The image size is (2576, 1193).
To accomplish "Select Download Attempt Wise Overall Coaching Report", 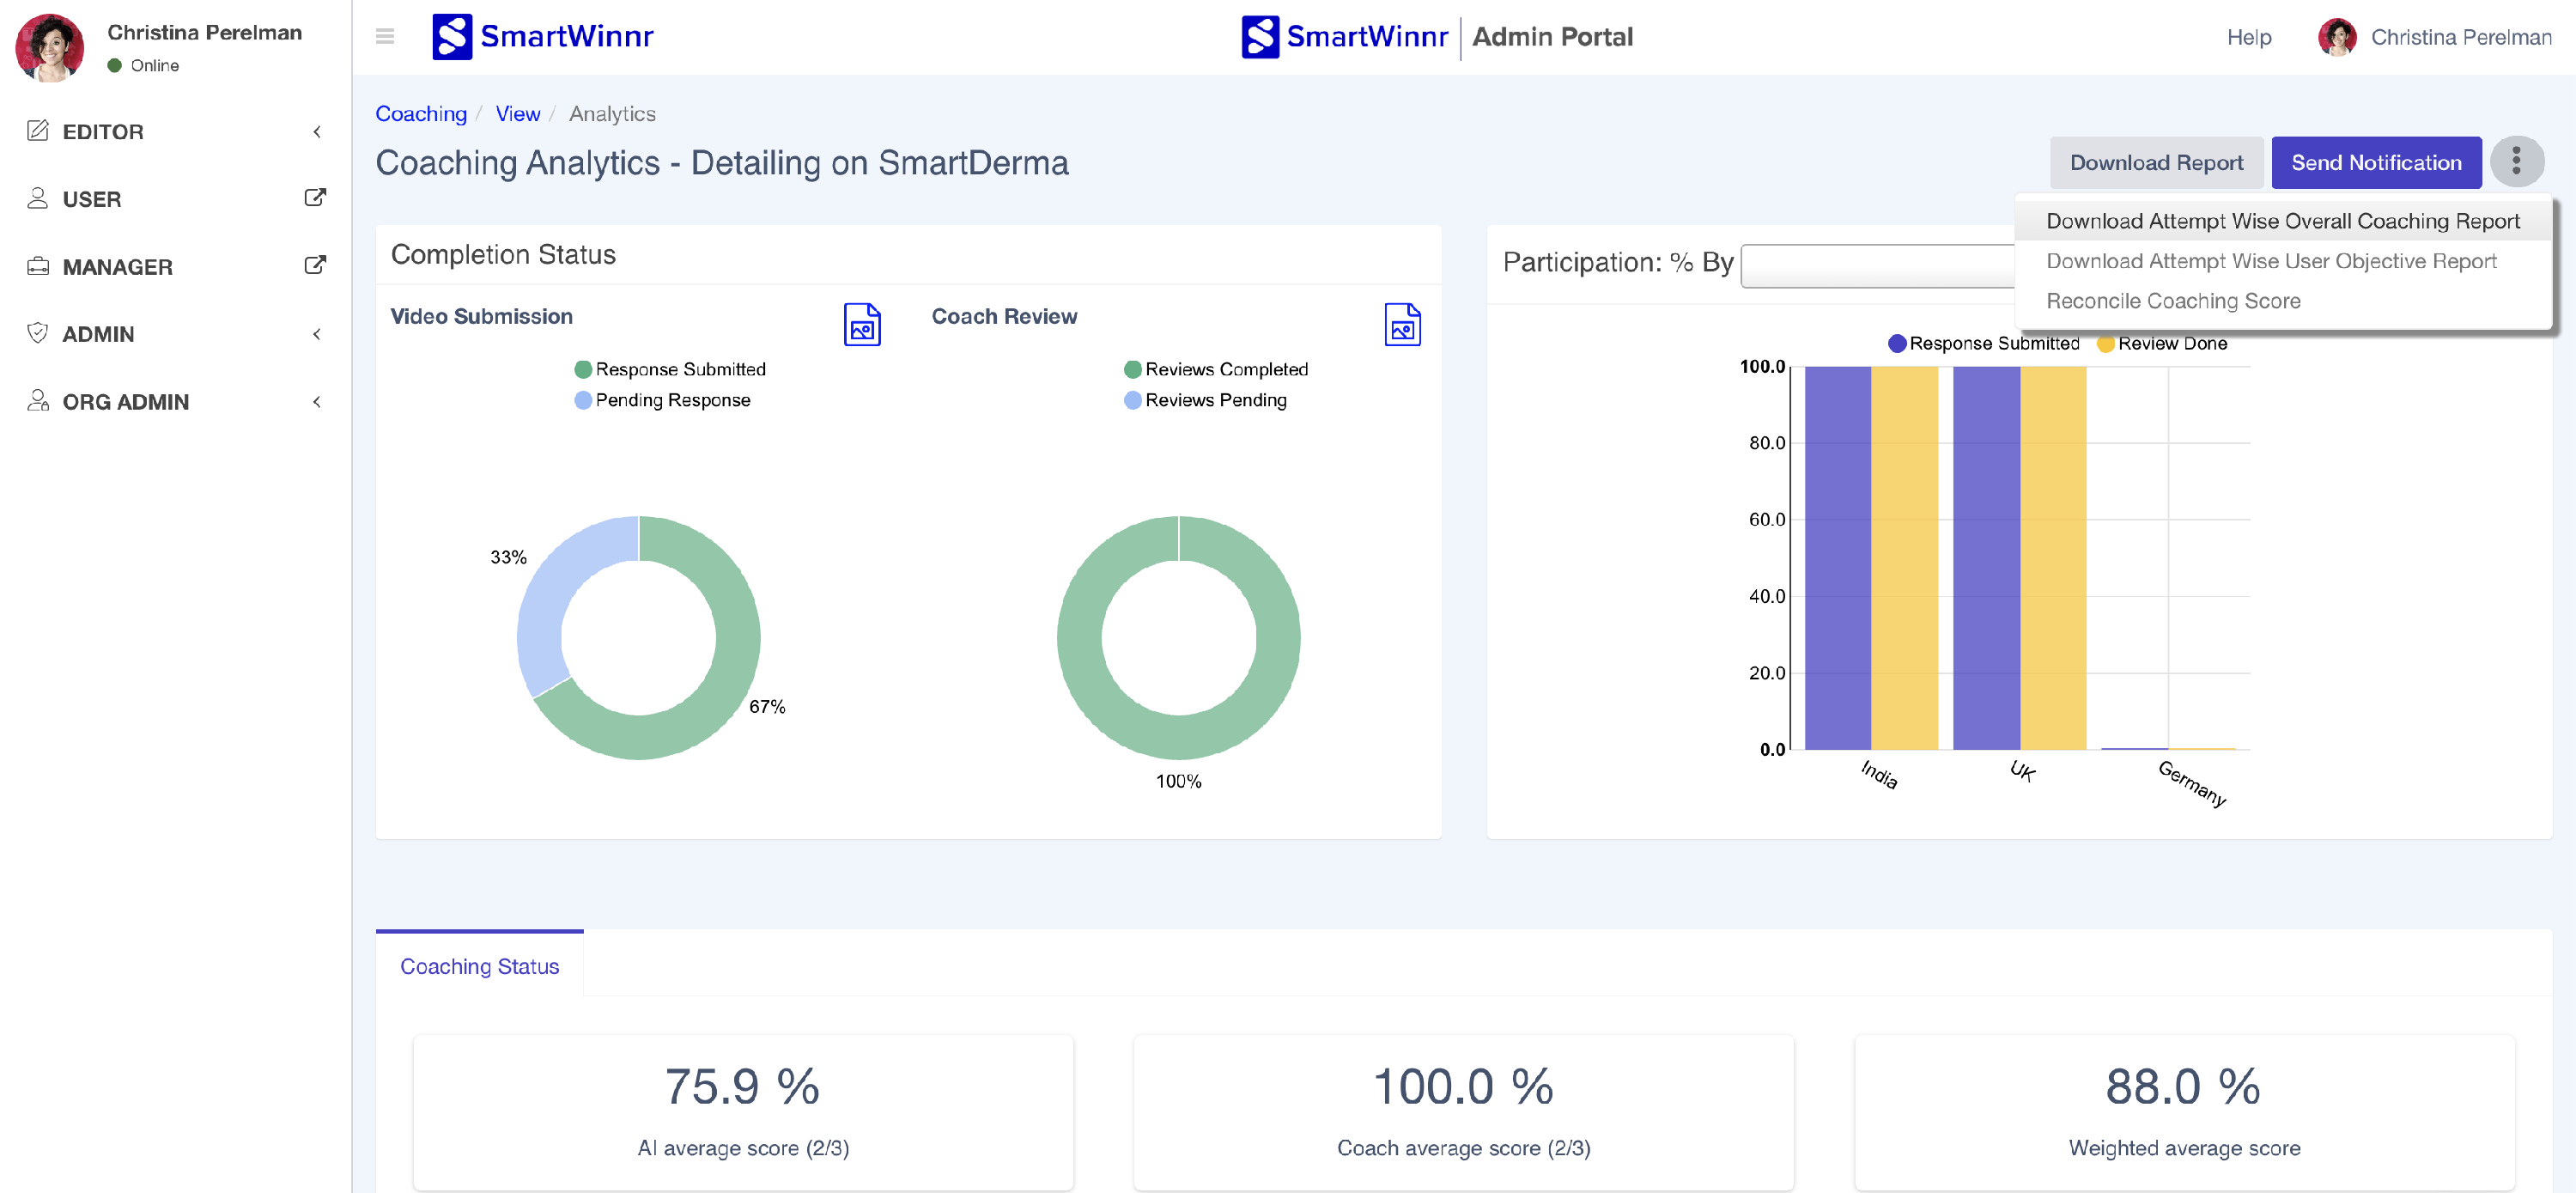I will pos(2282,221).
